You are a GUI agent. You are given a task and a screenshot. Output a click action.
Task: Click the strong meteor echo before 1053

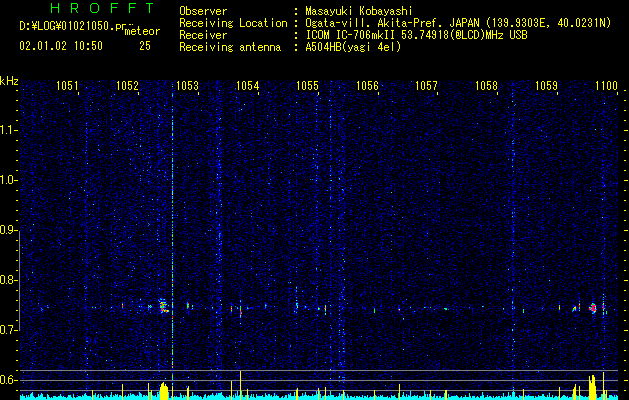pos(164,306)
